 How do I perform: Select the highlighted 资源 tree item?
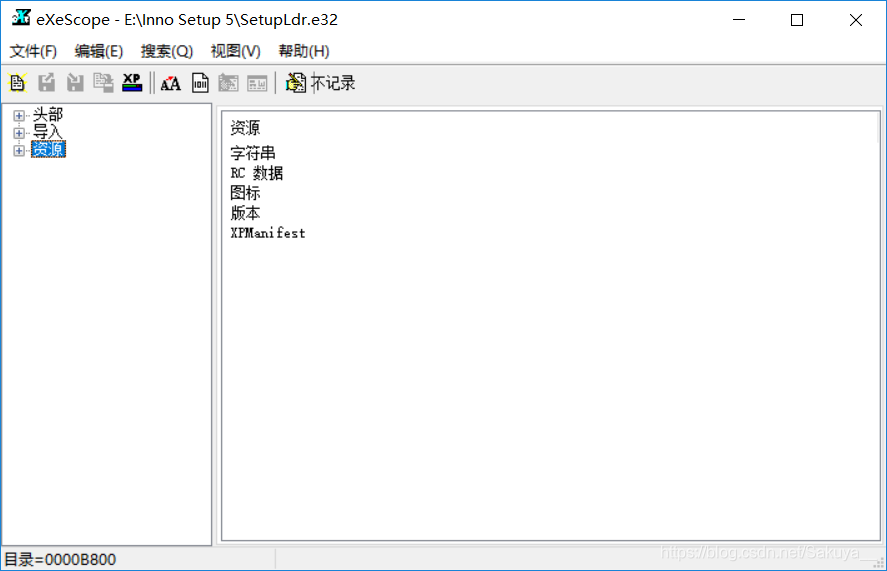pos(48,149)
